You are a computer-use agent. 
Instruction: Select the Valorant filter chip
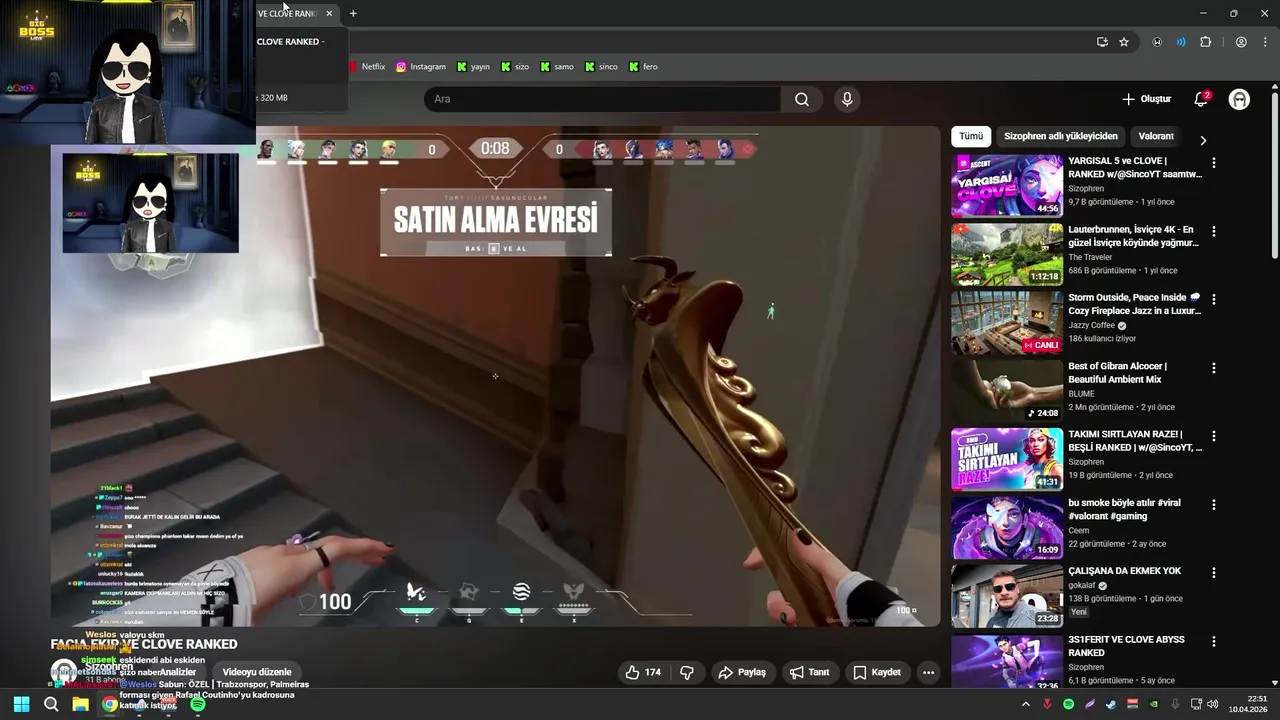click(1156, 136)
